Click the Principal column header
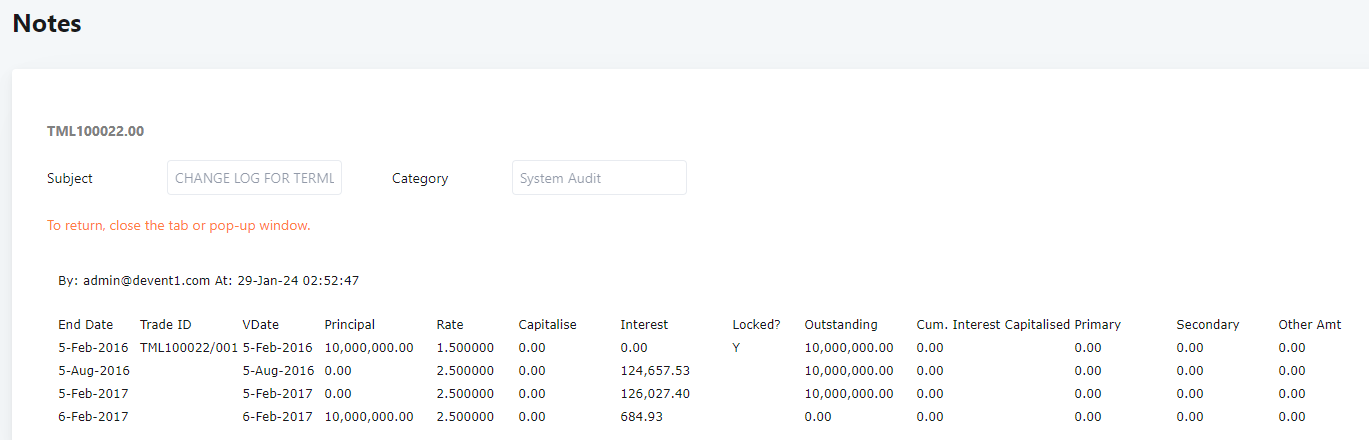Viewport: 1369px width, 440px height. coord(350,325)
